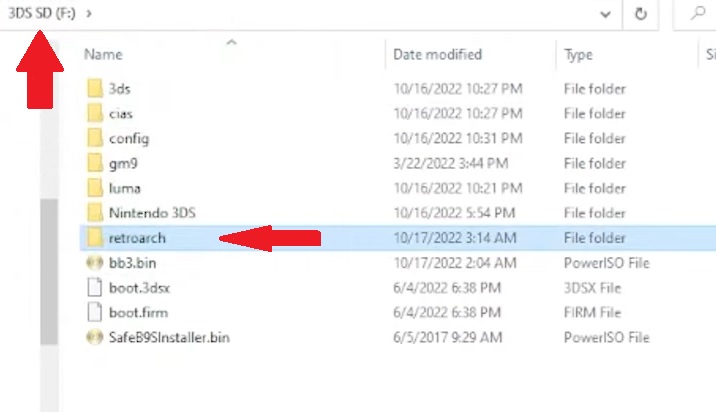The image size is (716, 412).
Task: Select the retroarch folder name
Action: 137,238
